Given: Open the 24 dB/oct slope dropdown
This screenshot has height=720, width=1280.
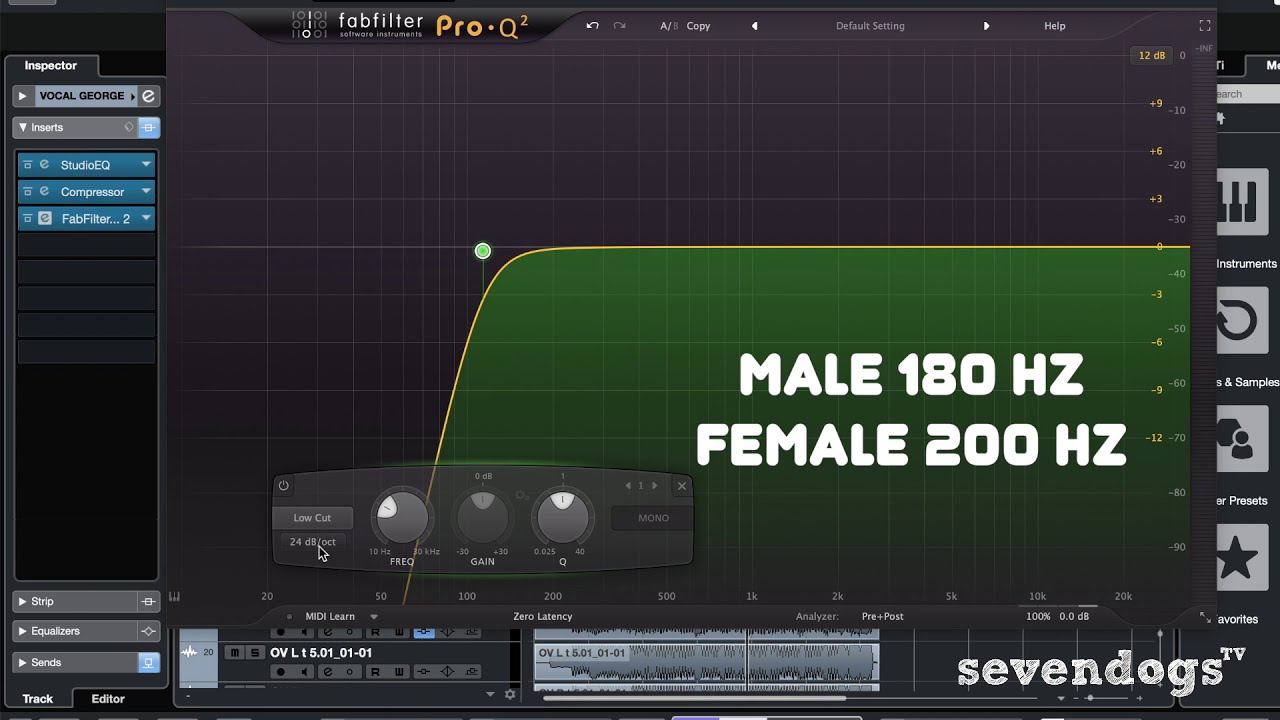Looking at the screenshot, I should click(x=312, y=542).
